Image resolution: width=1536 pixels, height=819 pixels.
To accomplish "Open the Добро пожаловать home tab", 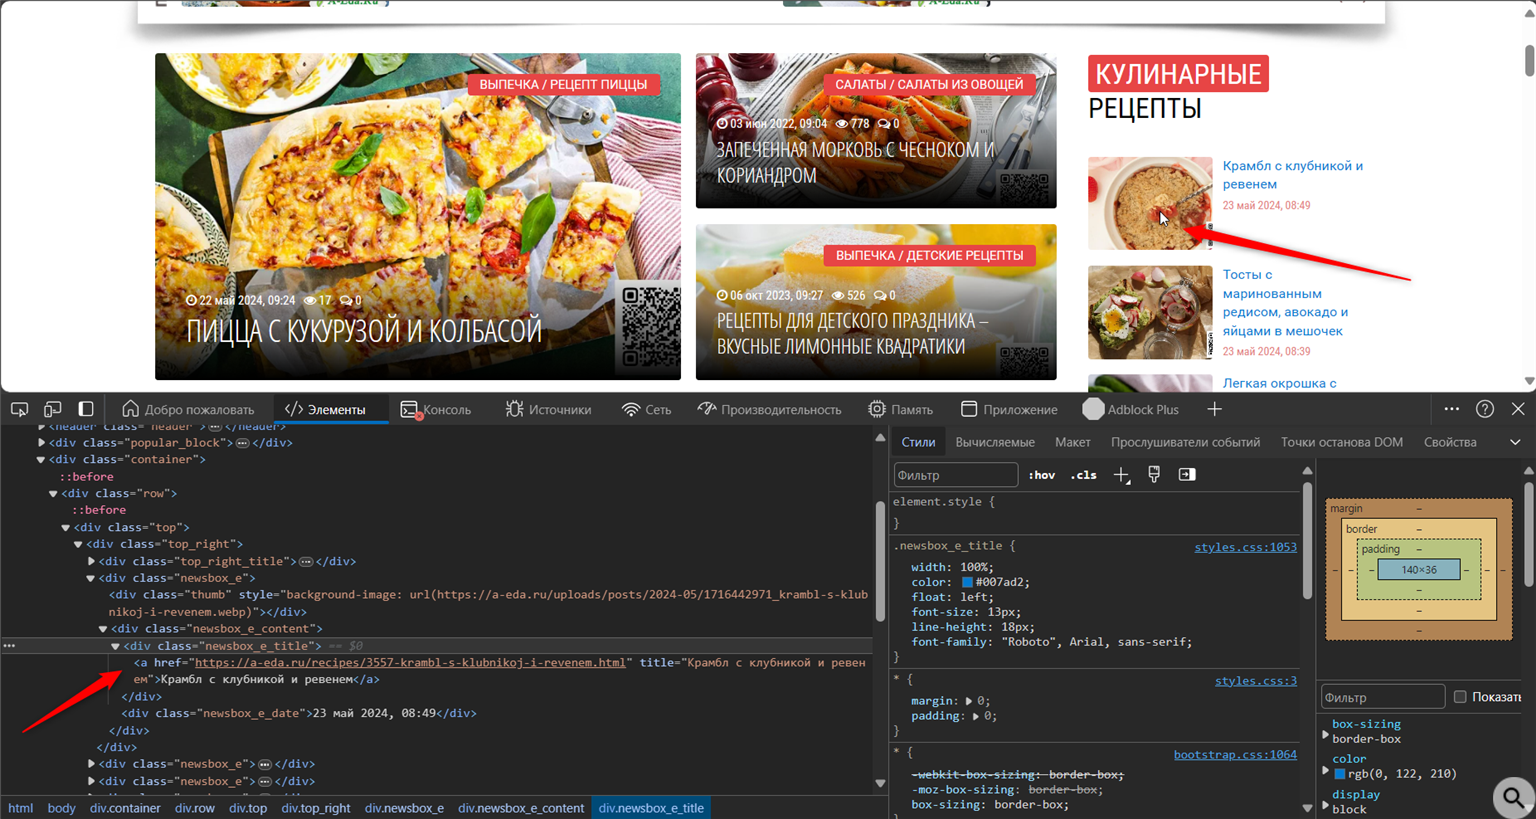I will click(188, 409).
